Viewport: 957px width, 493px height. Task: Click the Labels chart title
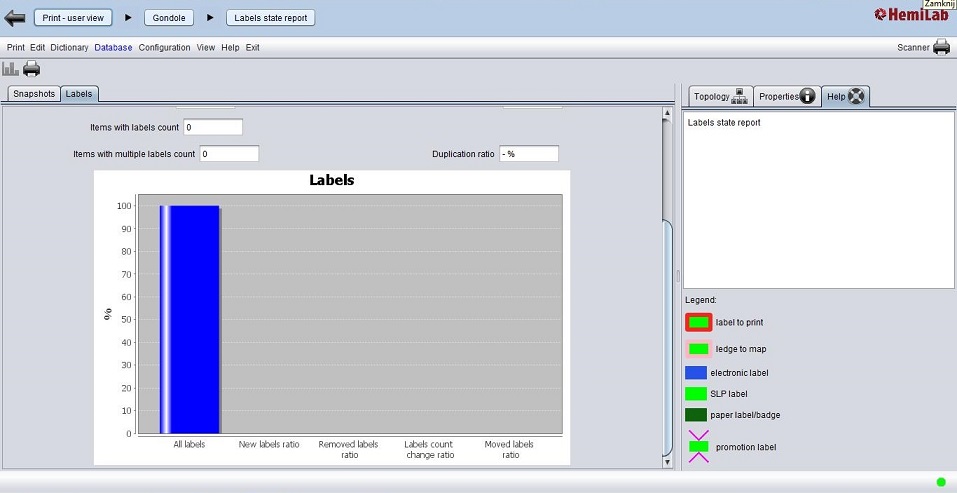tap(331, 180)
